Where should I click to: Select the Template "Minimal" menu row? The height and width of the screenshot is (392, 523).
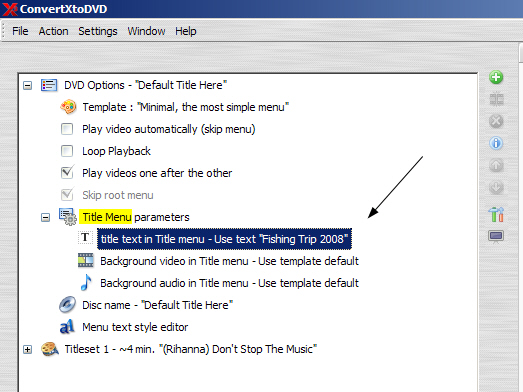pos(185,107)
